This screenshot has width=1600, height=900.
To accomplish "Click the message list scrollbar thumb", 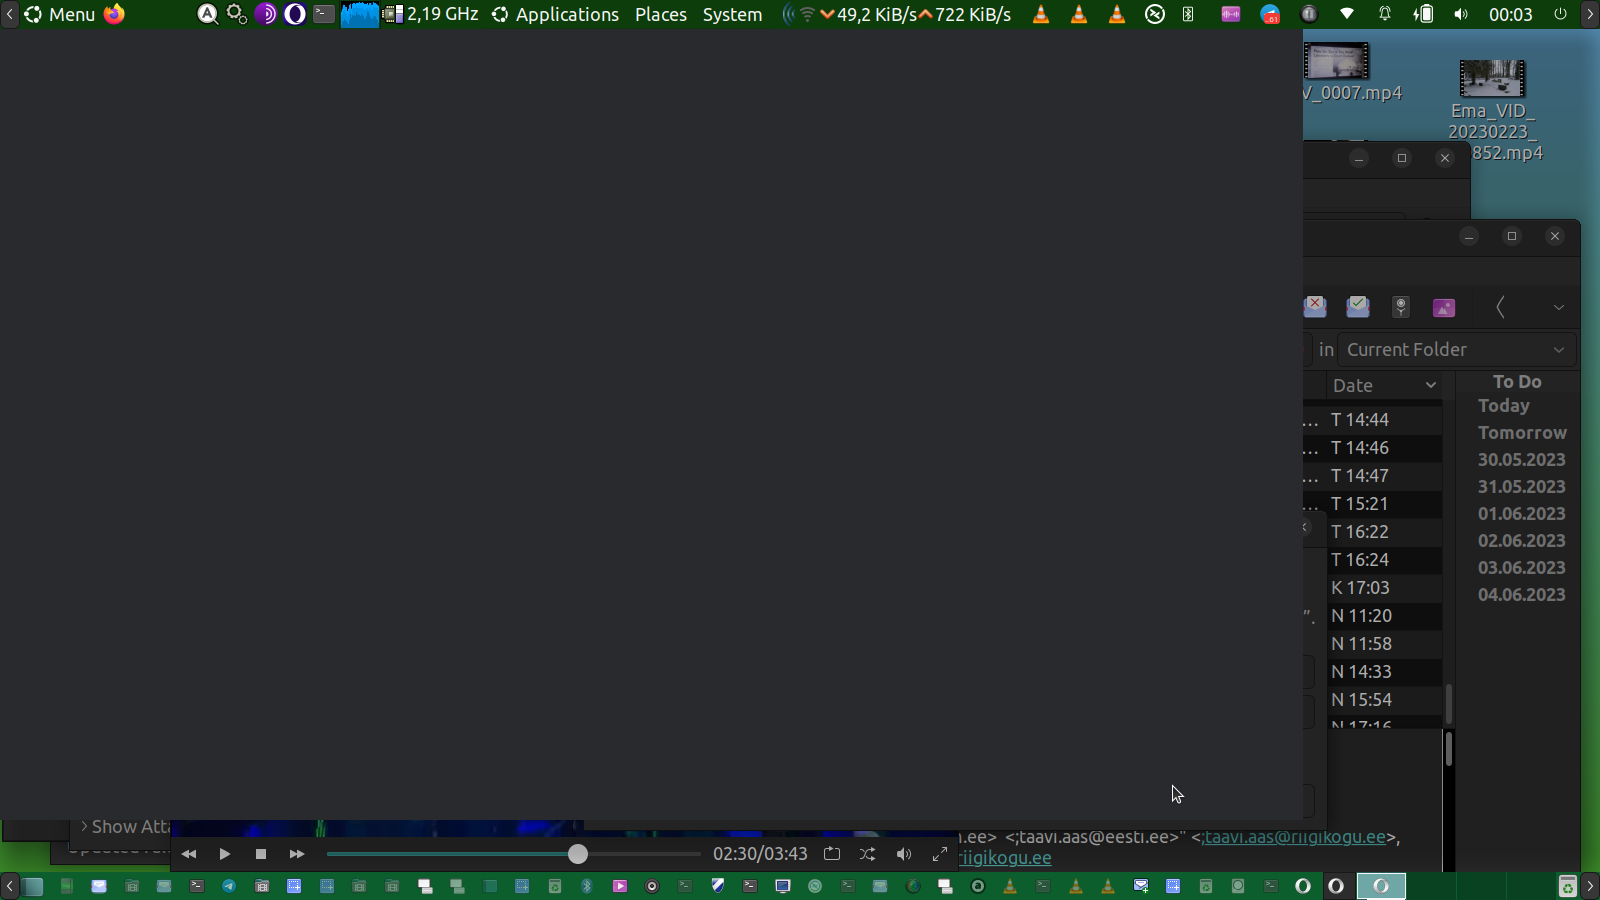I will click(x=1448, y=704).
